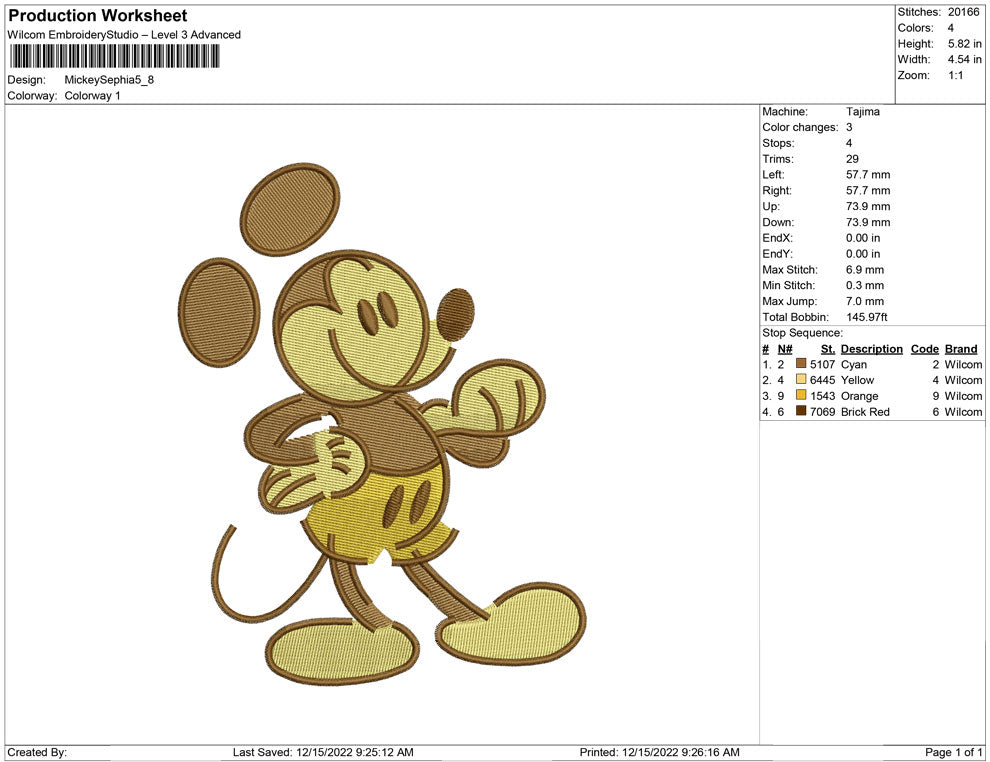Click the 'Production Worksheet' heading

(98, 16)
